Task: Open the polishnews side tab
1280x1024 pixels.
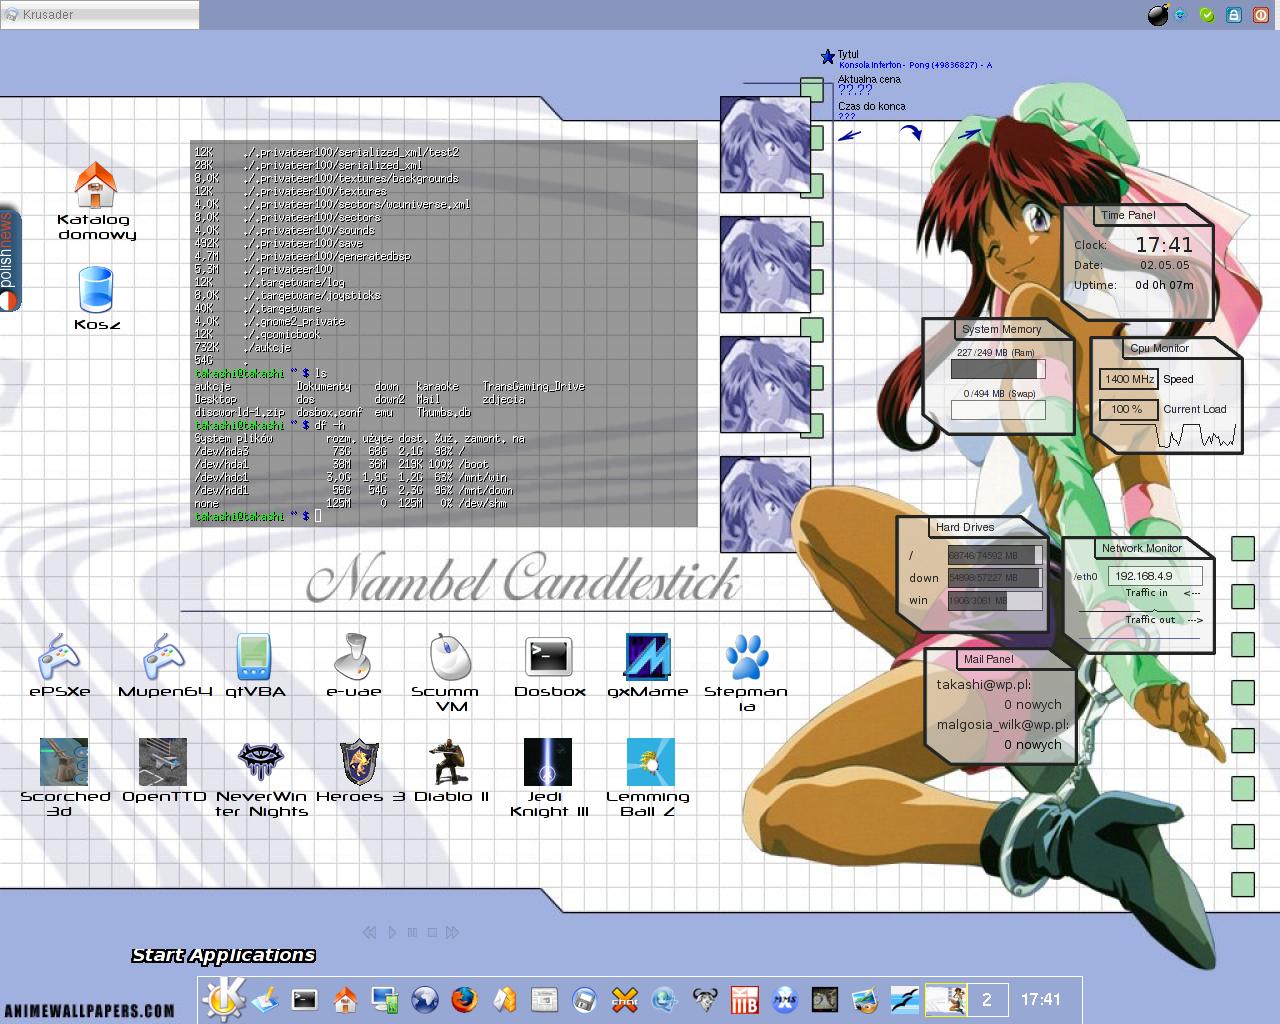Action: [x=9, y=260]
